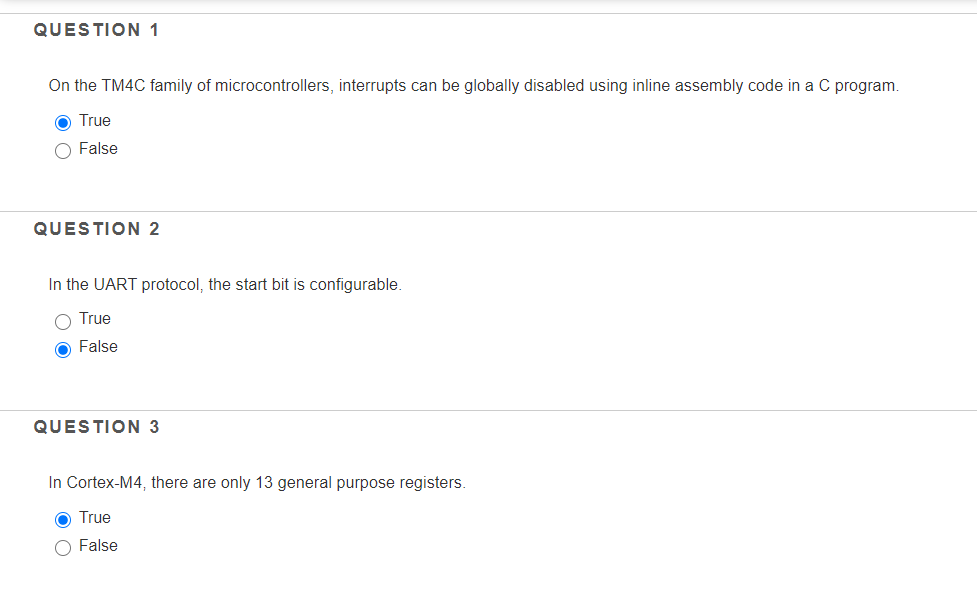The image size is (977, 597).
Task: Click the TM4C interrupts question text
Action: [472, 85]
